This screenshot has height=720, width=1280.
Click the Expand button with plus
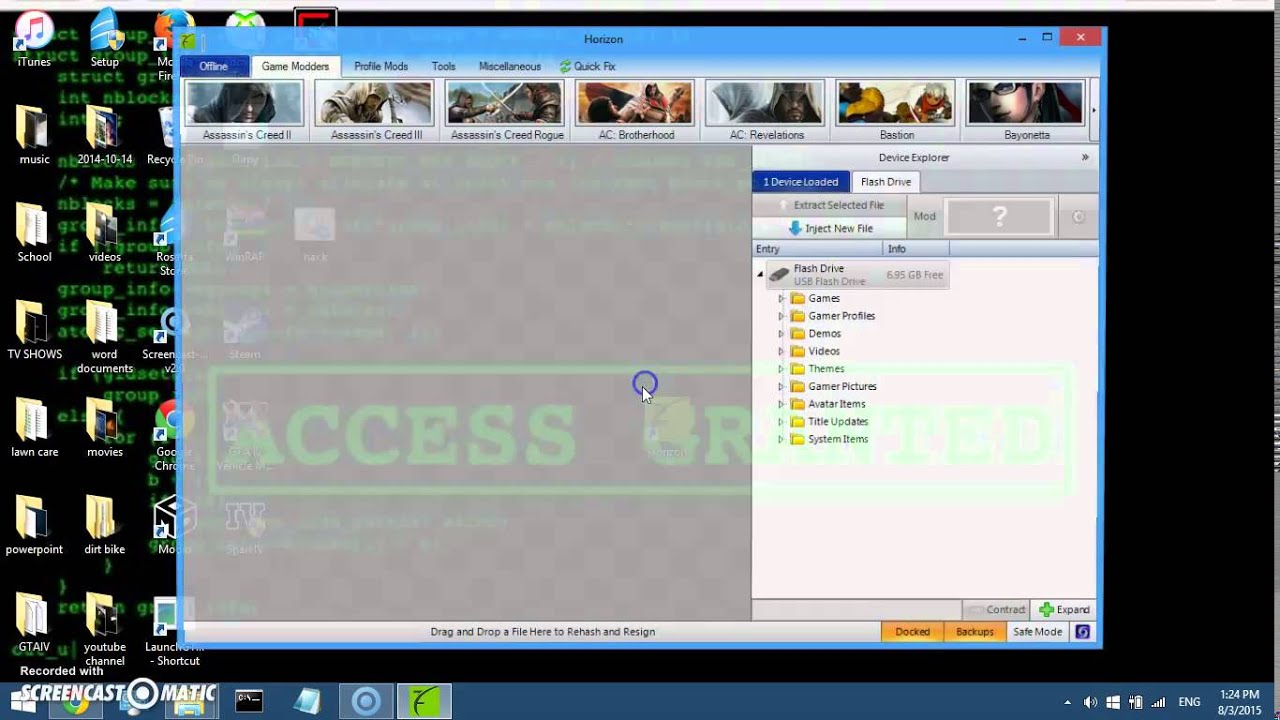coord(1064,610)
